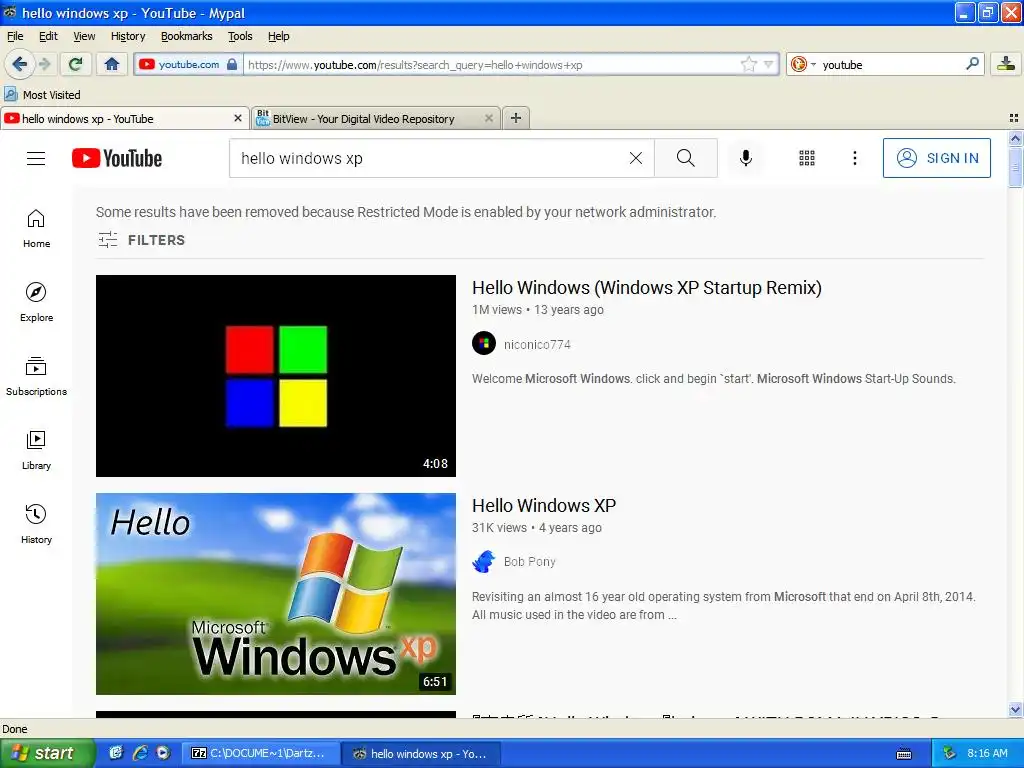The image size is (1024, 768).
Task: Open Library in the sidebar
Action: coord(37,451)
